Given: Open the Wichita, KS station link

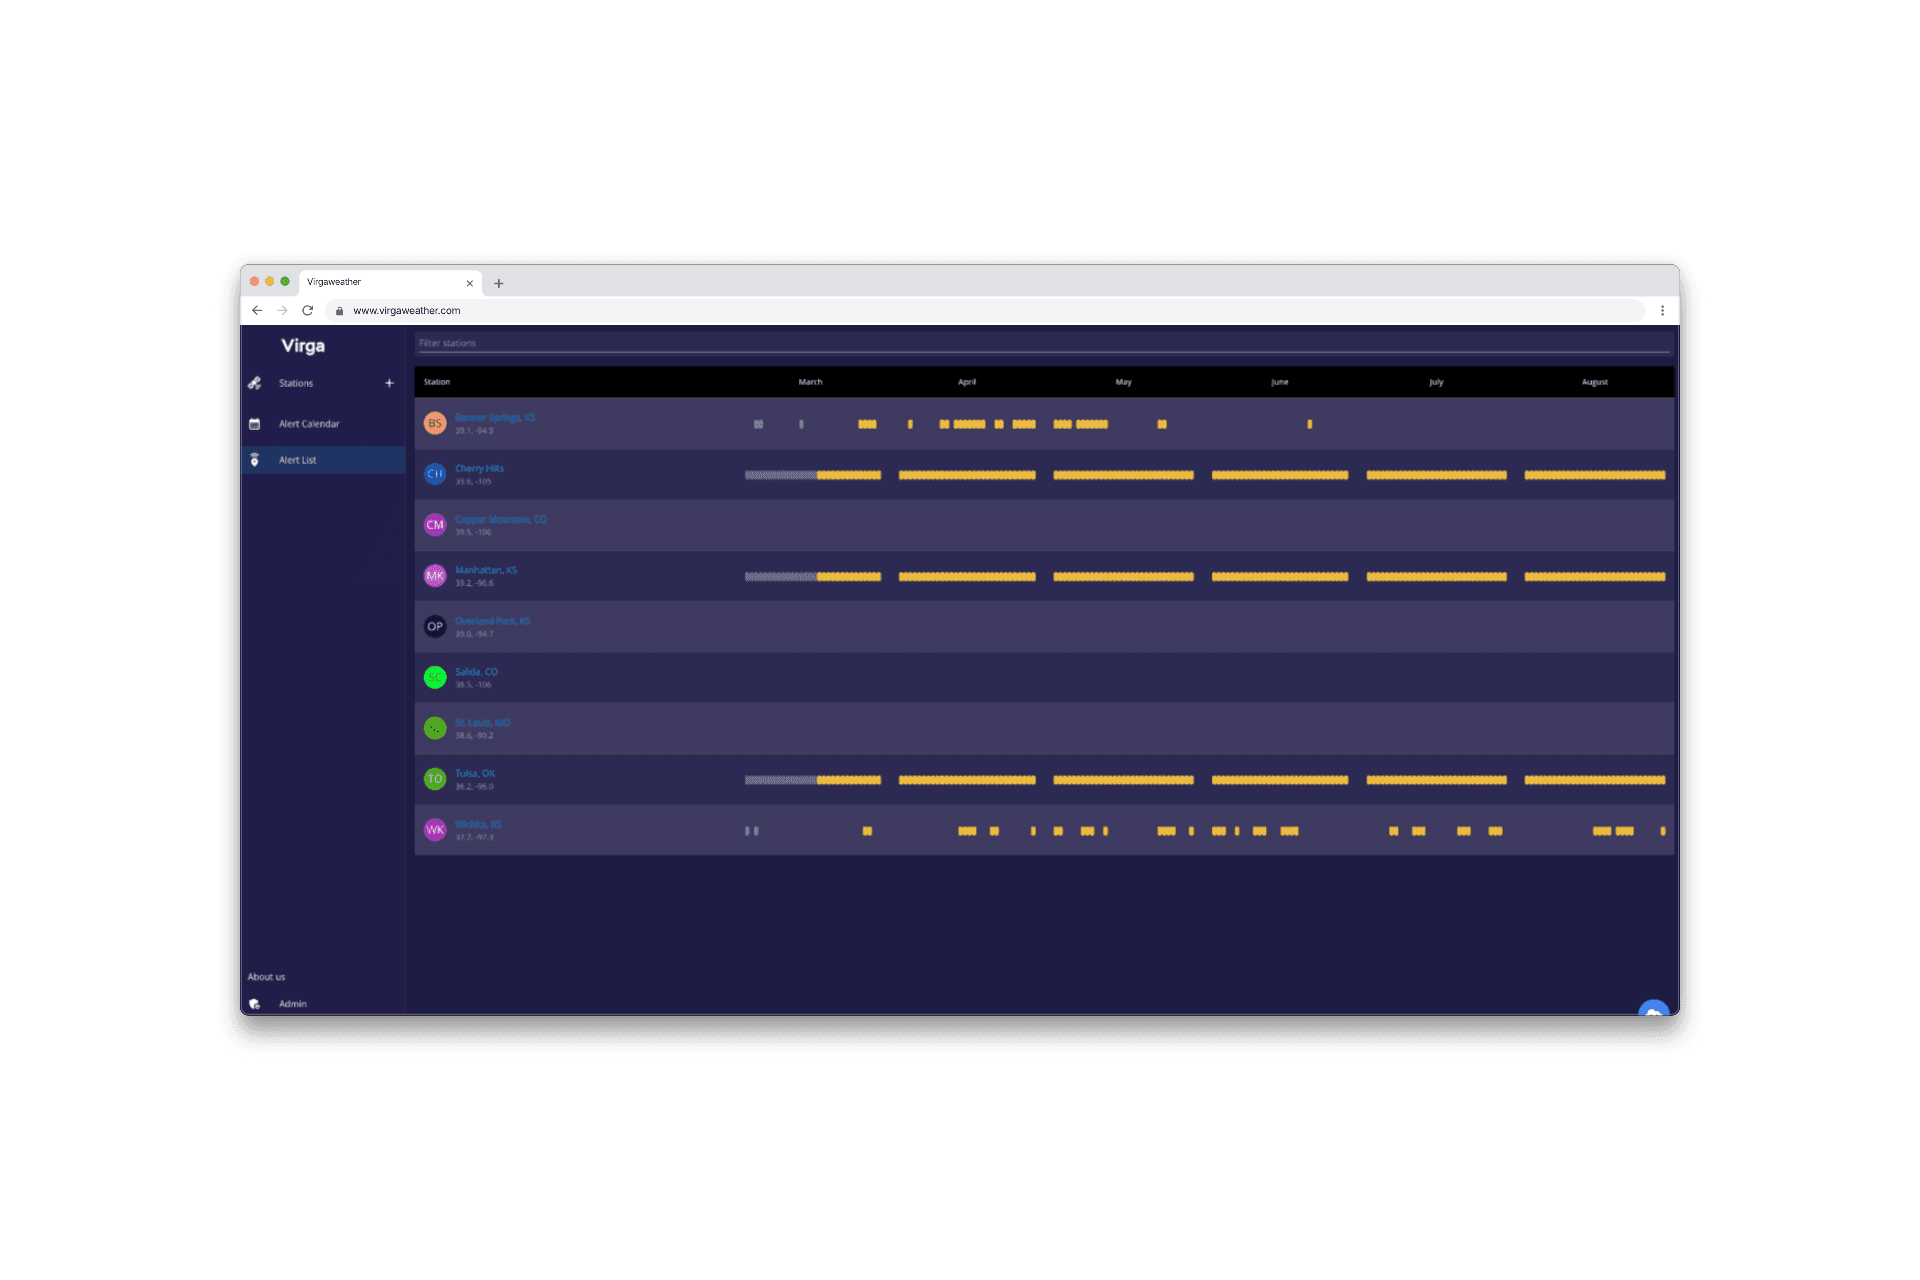Looking at the screenshot, I should click(x=479, y=824).
